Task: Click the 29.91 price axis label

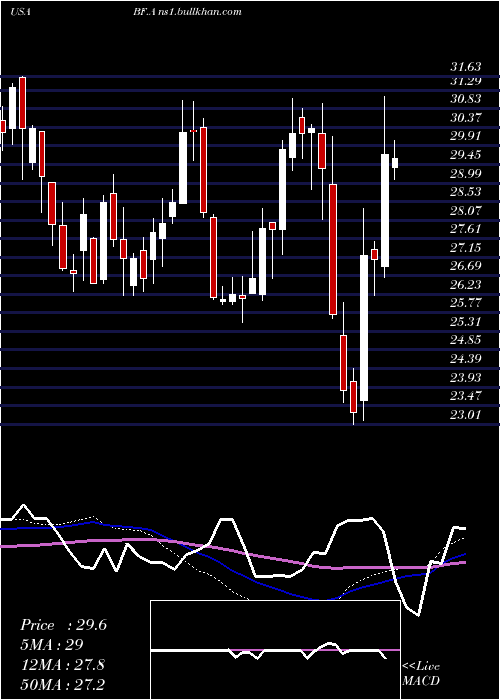Action: pyautogui.click(x=466, y=136)
